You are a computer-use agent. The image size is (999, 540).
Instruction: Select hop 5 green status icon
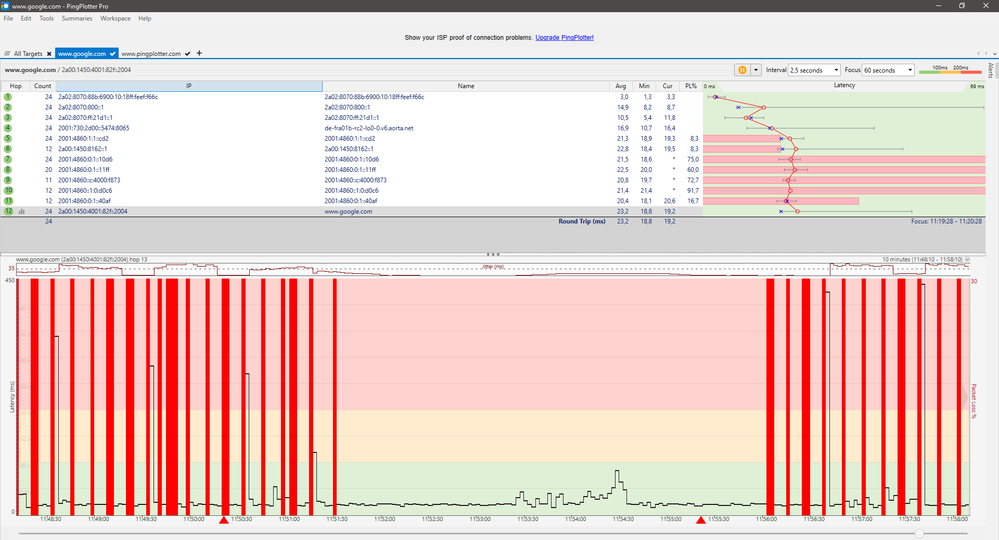pos(8,138)
